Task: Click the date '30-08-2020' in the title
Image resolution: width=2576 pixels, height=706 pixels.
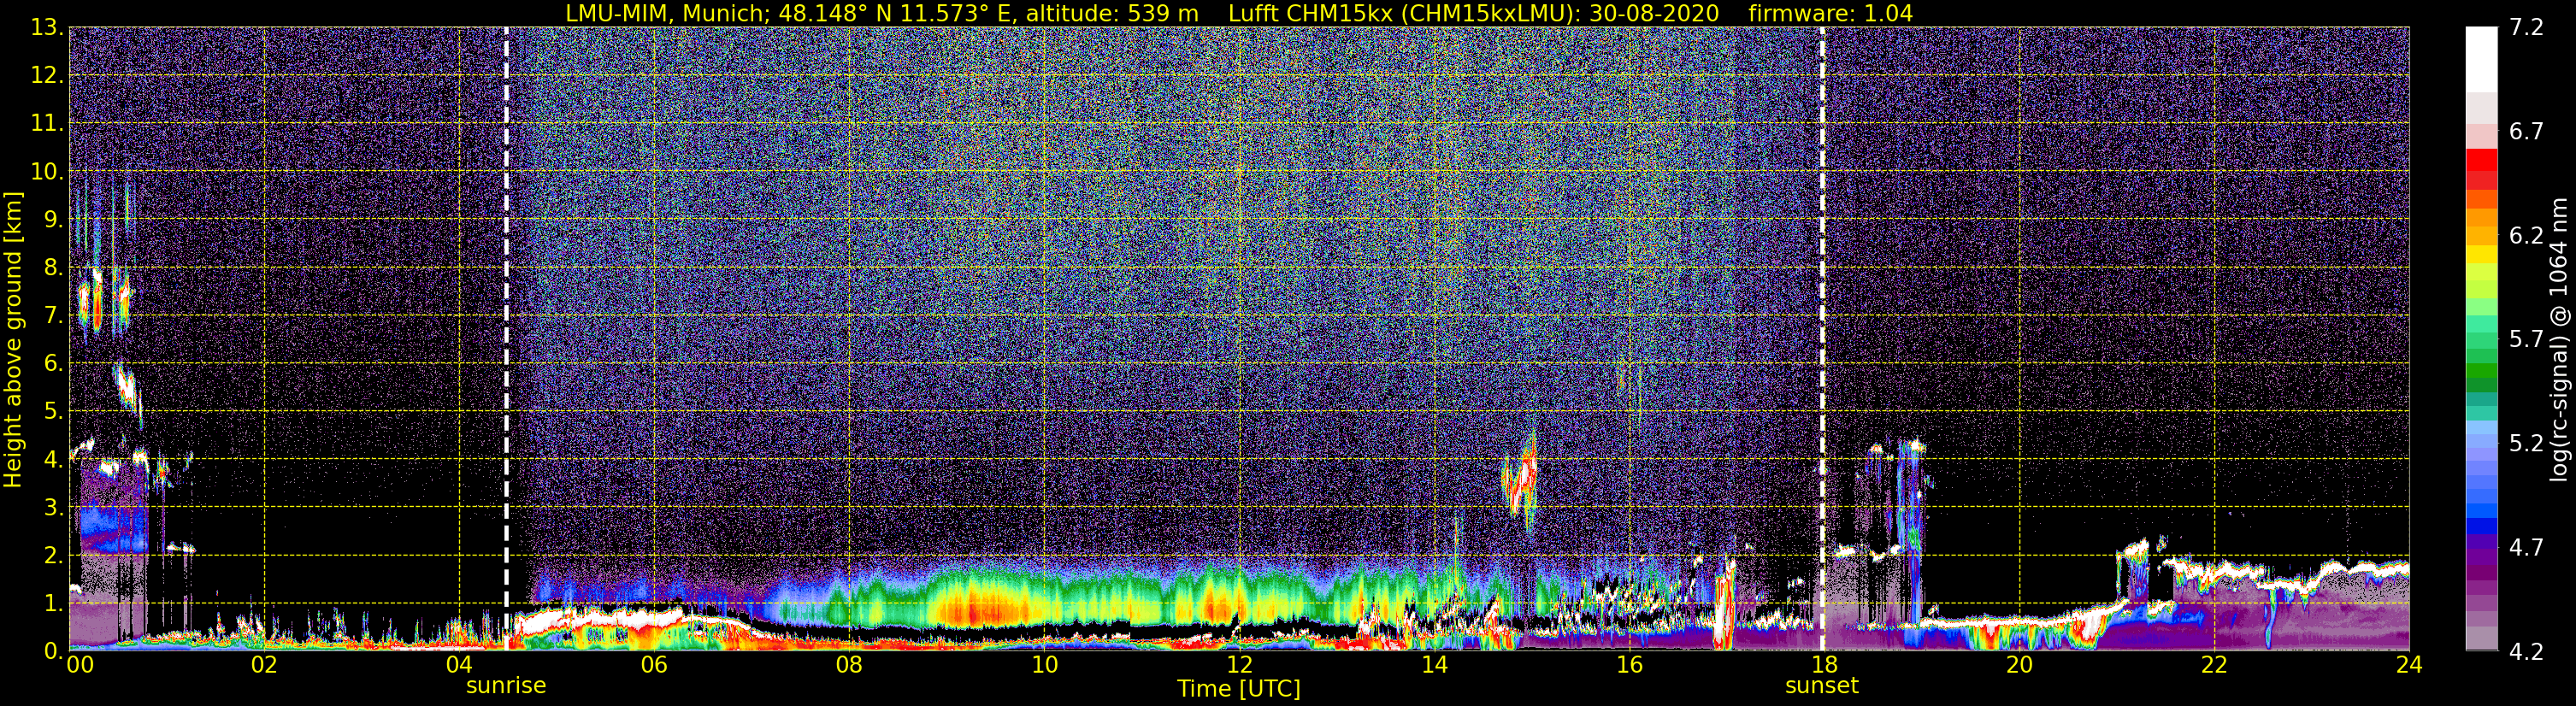Action: (1654, 13)
